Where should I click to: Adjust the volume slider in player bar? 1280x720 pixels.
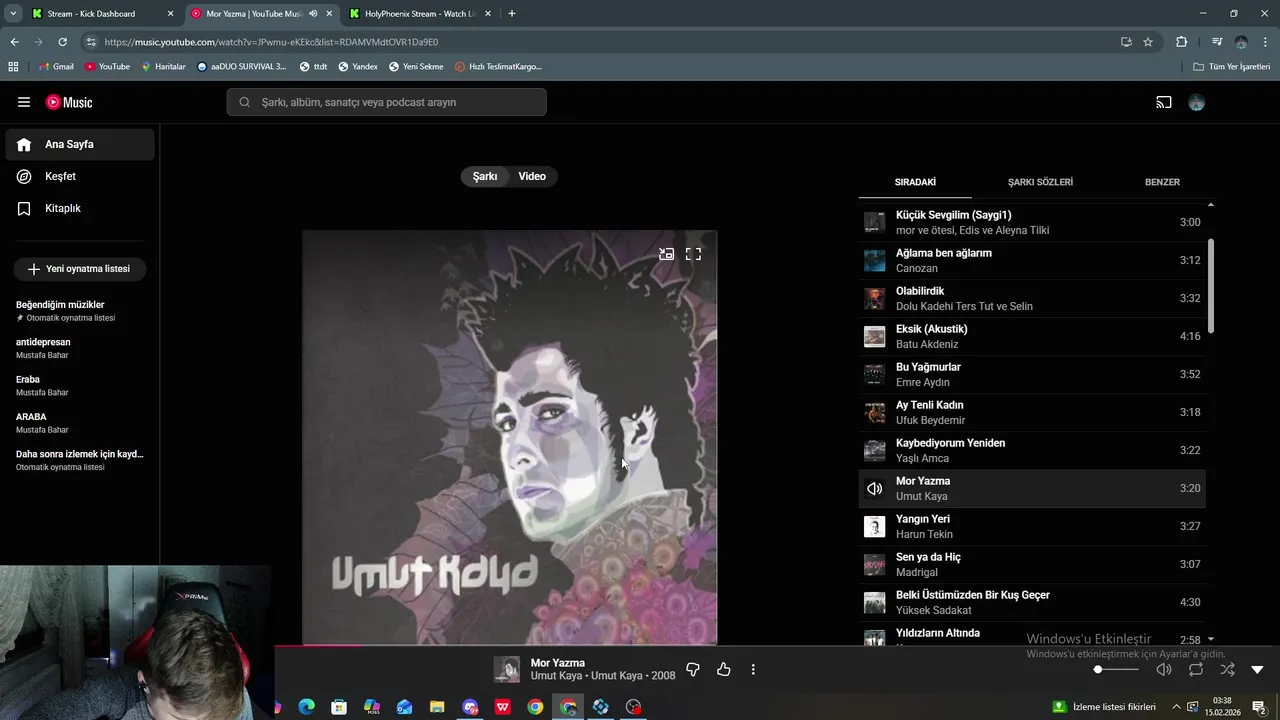[x=1117, y=669]
